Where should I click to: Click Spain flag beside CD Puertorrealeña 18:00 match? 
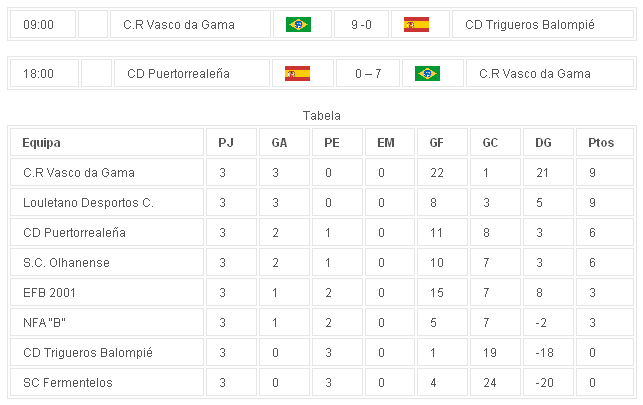(x=298, y=73)
